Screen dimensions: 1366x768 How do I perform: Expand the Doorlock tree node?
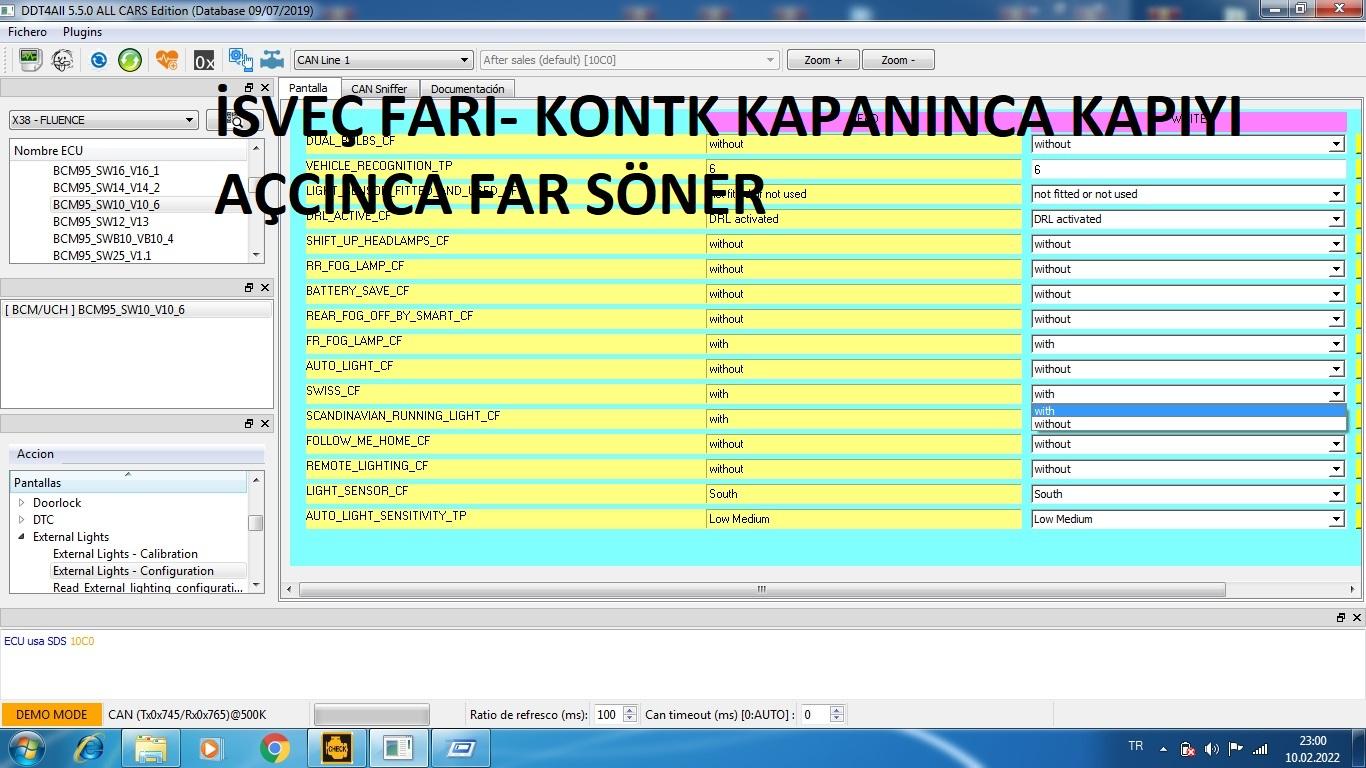click(x=22, y=503)
